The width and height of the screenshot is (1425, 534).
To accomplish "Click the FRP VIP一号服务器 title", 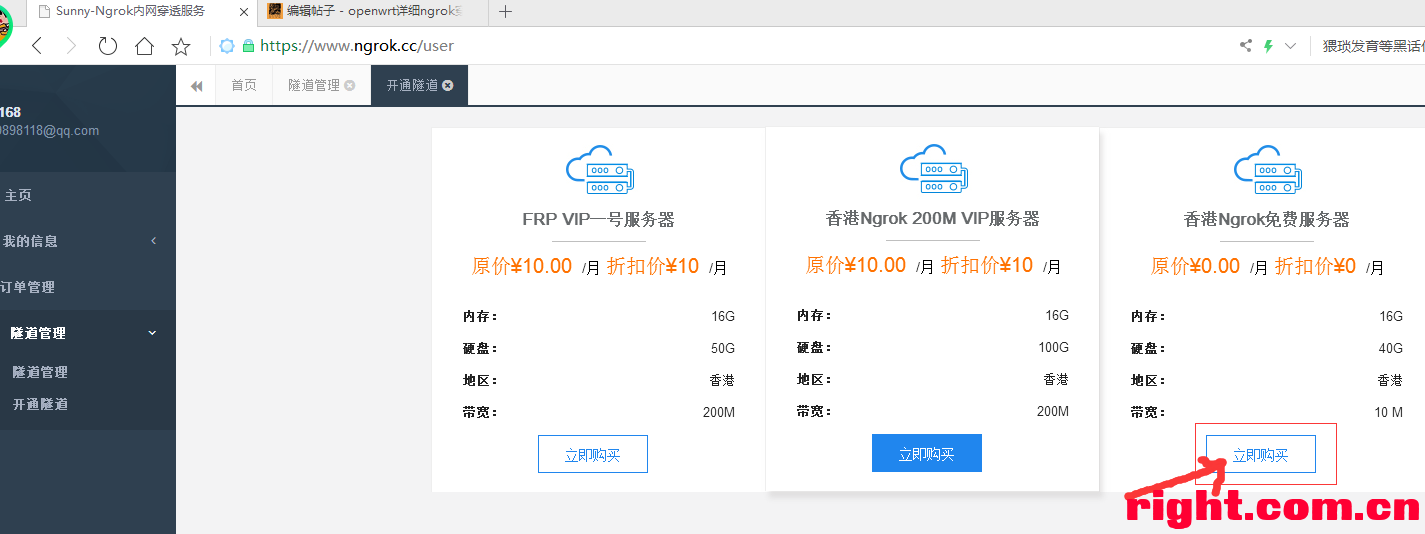I will point(599,220).
